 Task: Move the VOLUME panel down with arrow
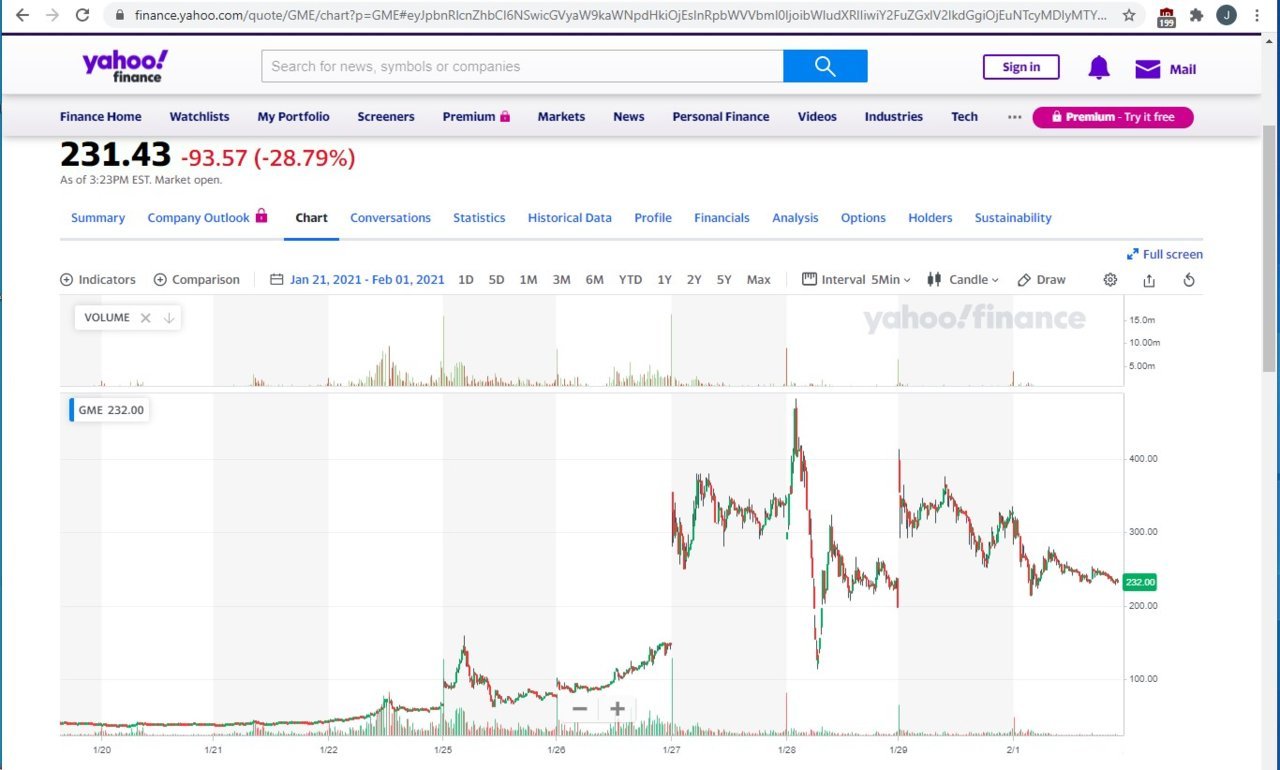pos(169,318)
